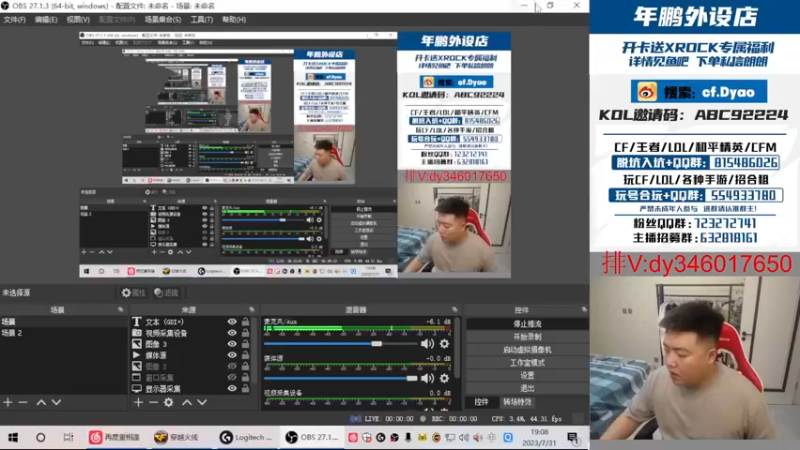The width and height of the screenshot is (800, 450).
Task: Pop out the 控件 dock panel
Action: coord(584,310)
